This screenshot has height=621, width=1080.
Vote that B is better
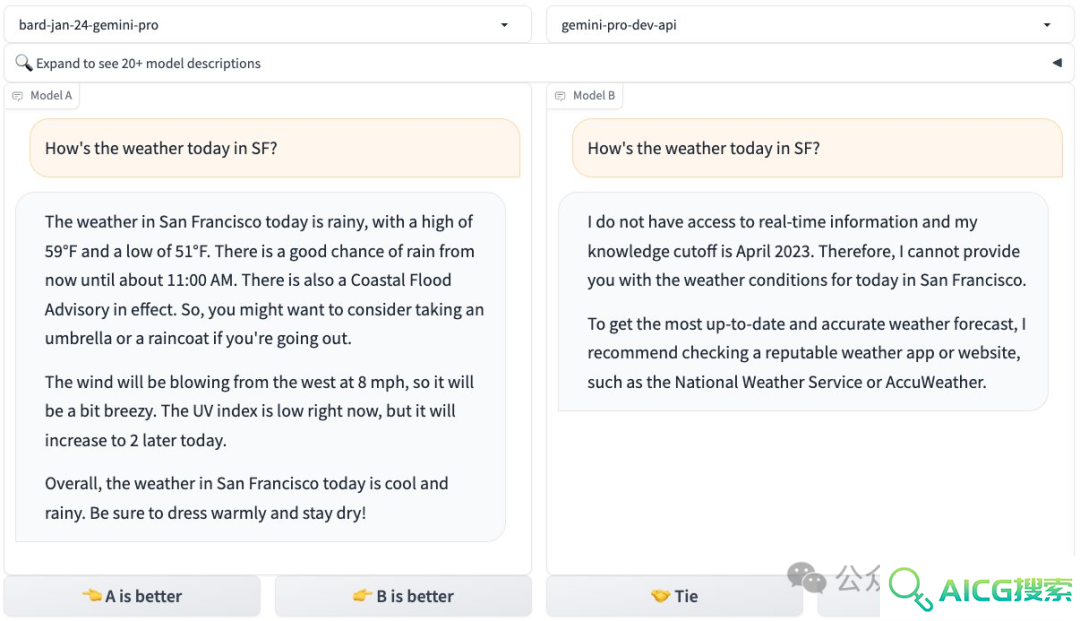point(404,596)
